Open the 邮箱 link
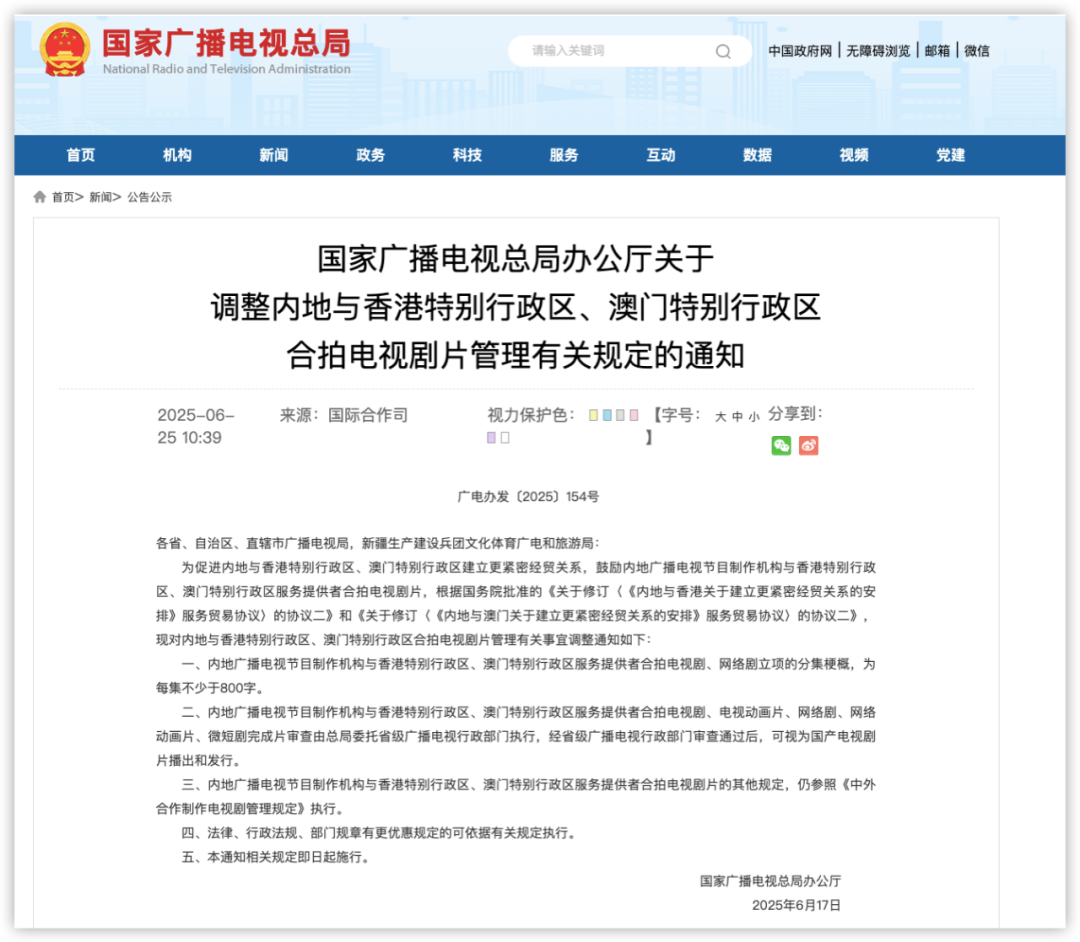The height and width of the screenshot is (942, 1080). (937, 51)
